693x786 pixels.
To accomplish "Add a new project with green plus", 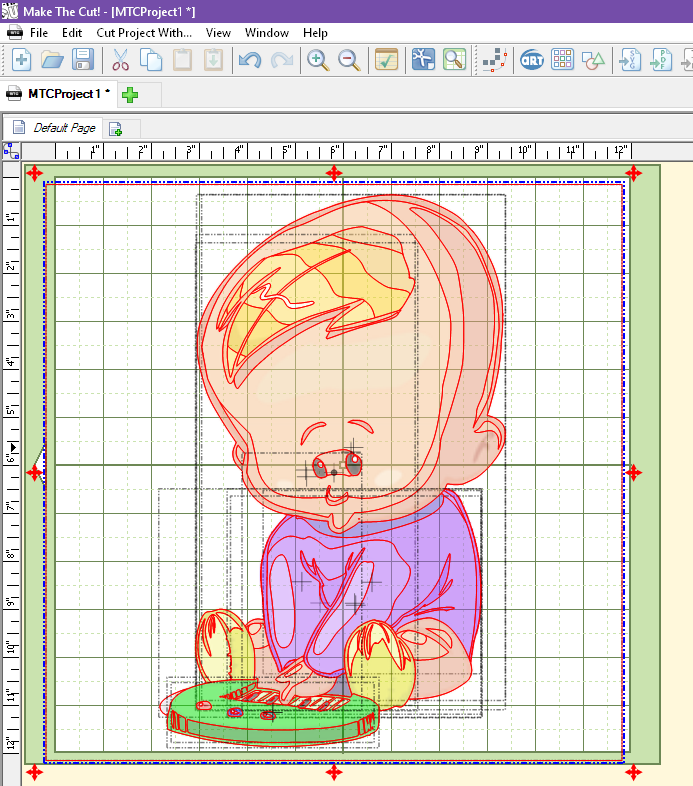I will (x=130, y=95).
